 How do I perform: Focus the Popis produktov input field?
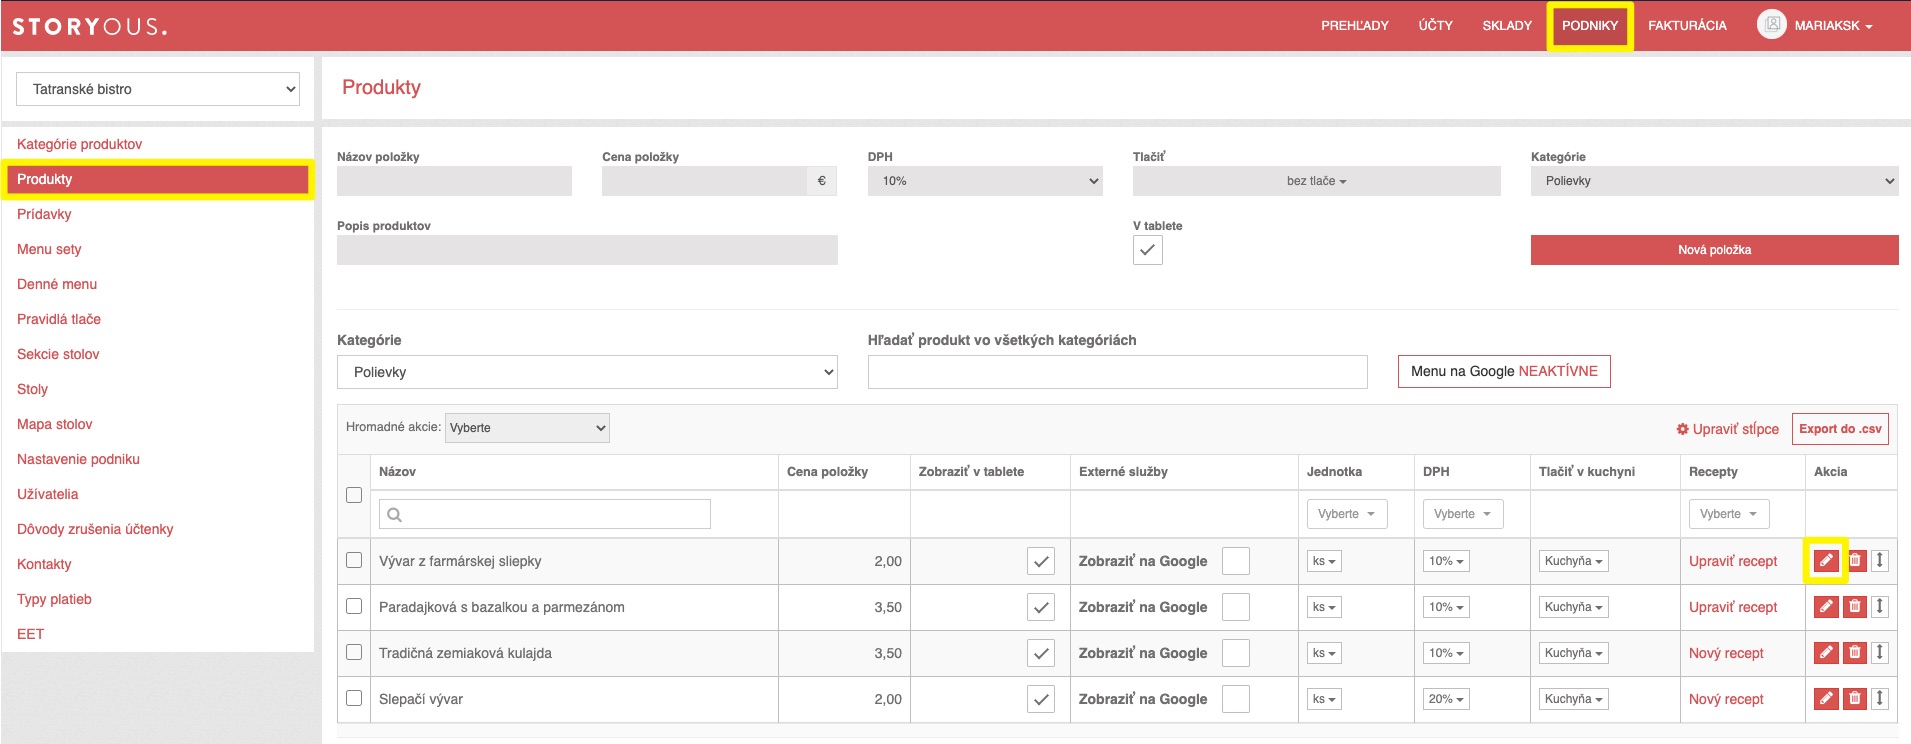pos(587,250)
